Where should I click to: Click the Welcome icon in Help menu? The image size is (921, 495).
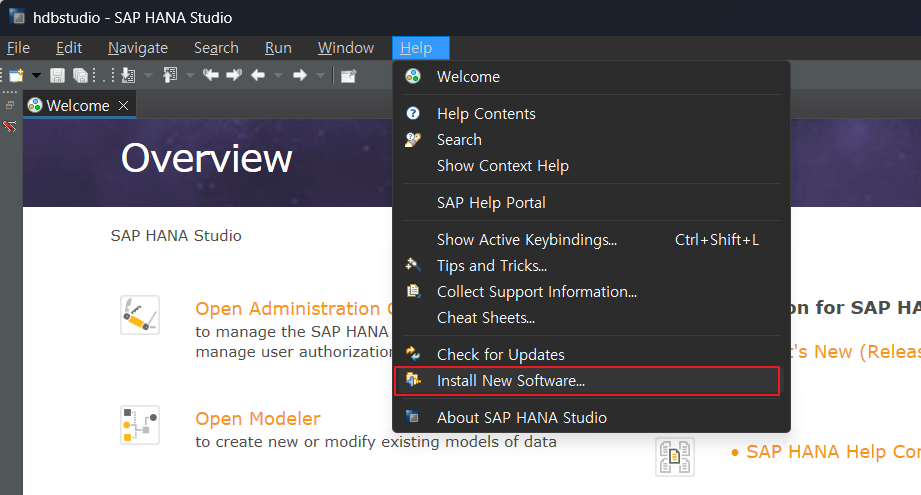413,76
